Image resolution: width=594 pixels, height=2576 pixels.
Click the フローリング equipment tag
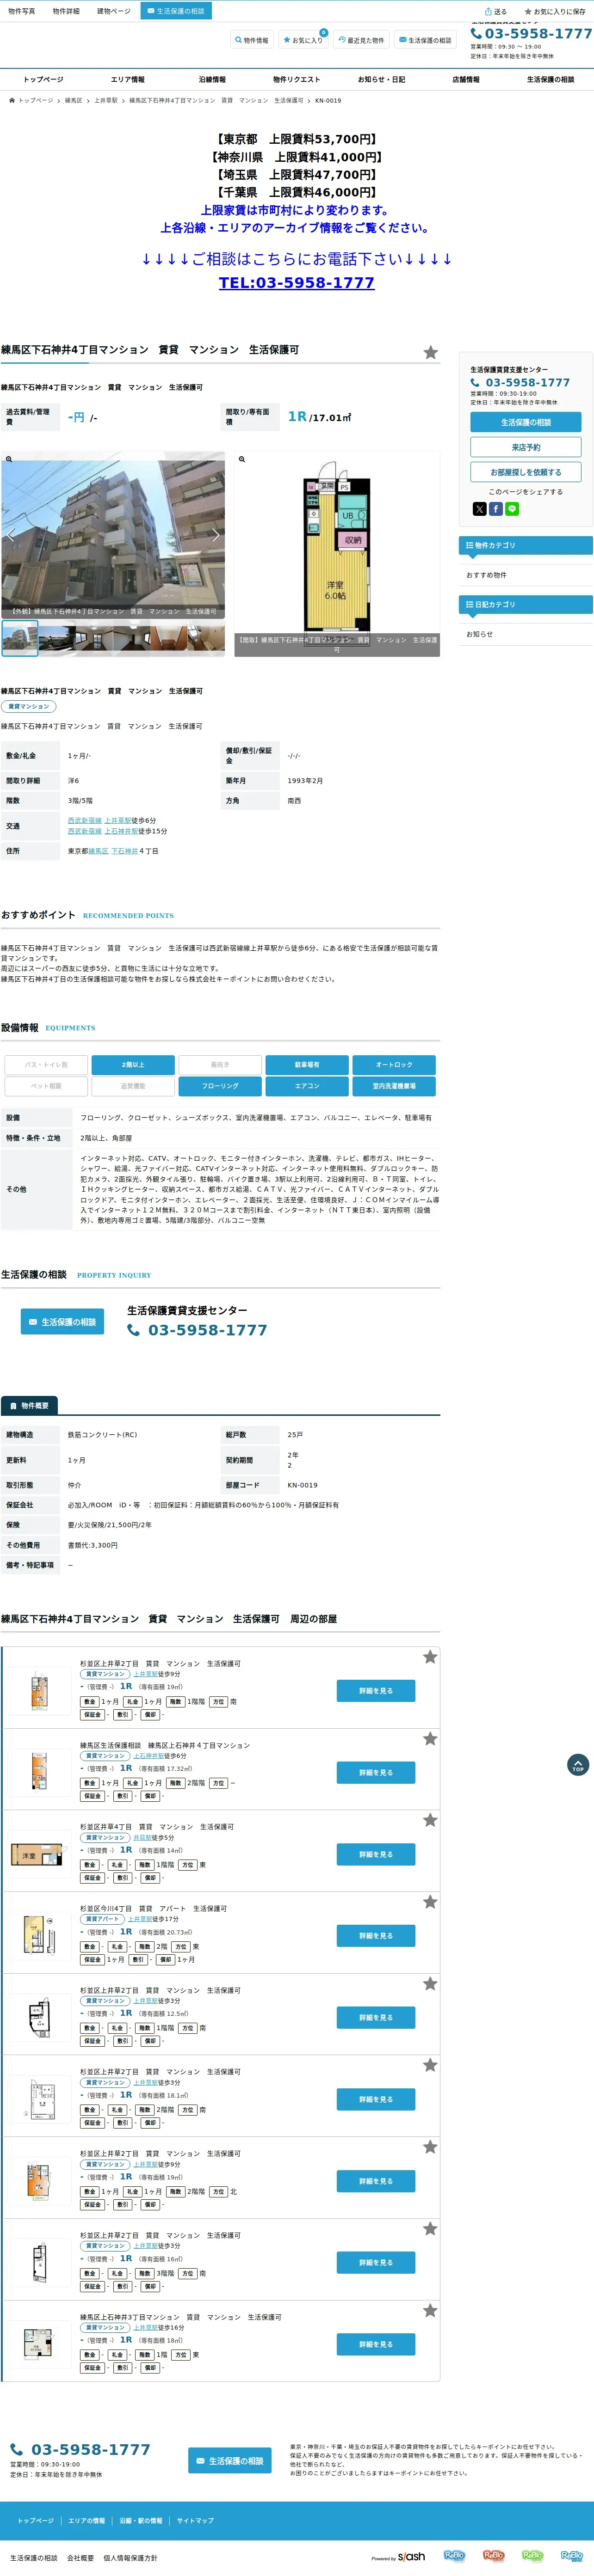click(x=220, y=1086)
